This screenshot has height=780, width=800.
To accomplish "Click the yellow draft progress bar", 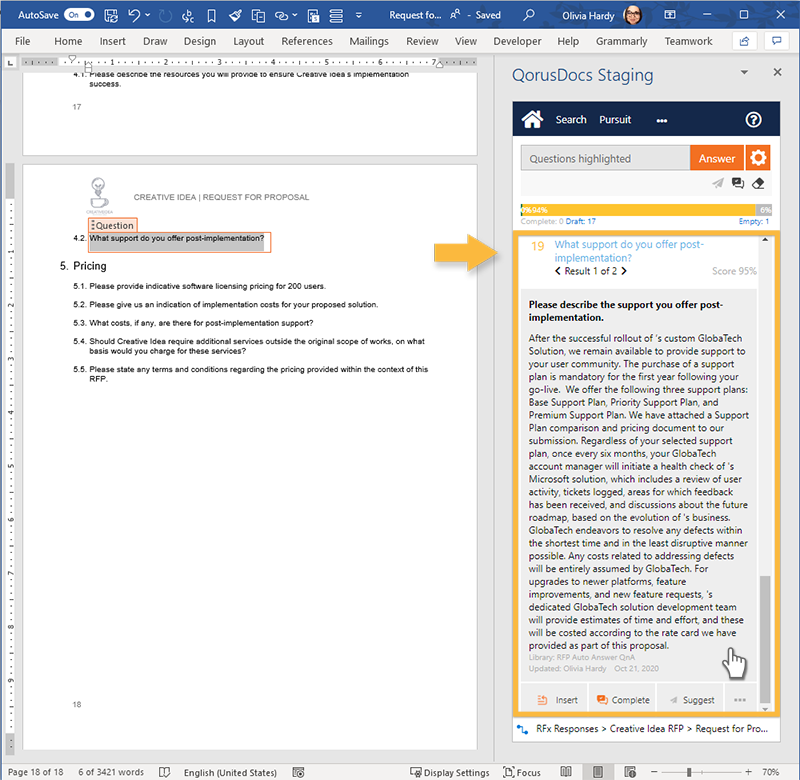I will click(638, 210).
